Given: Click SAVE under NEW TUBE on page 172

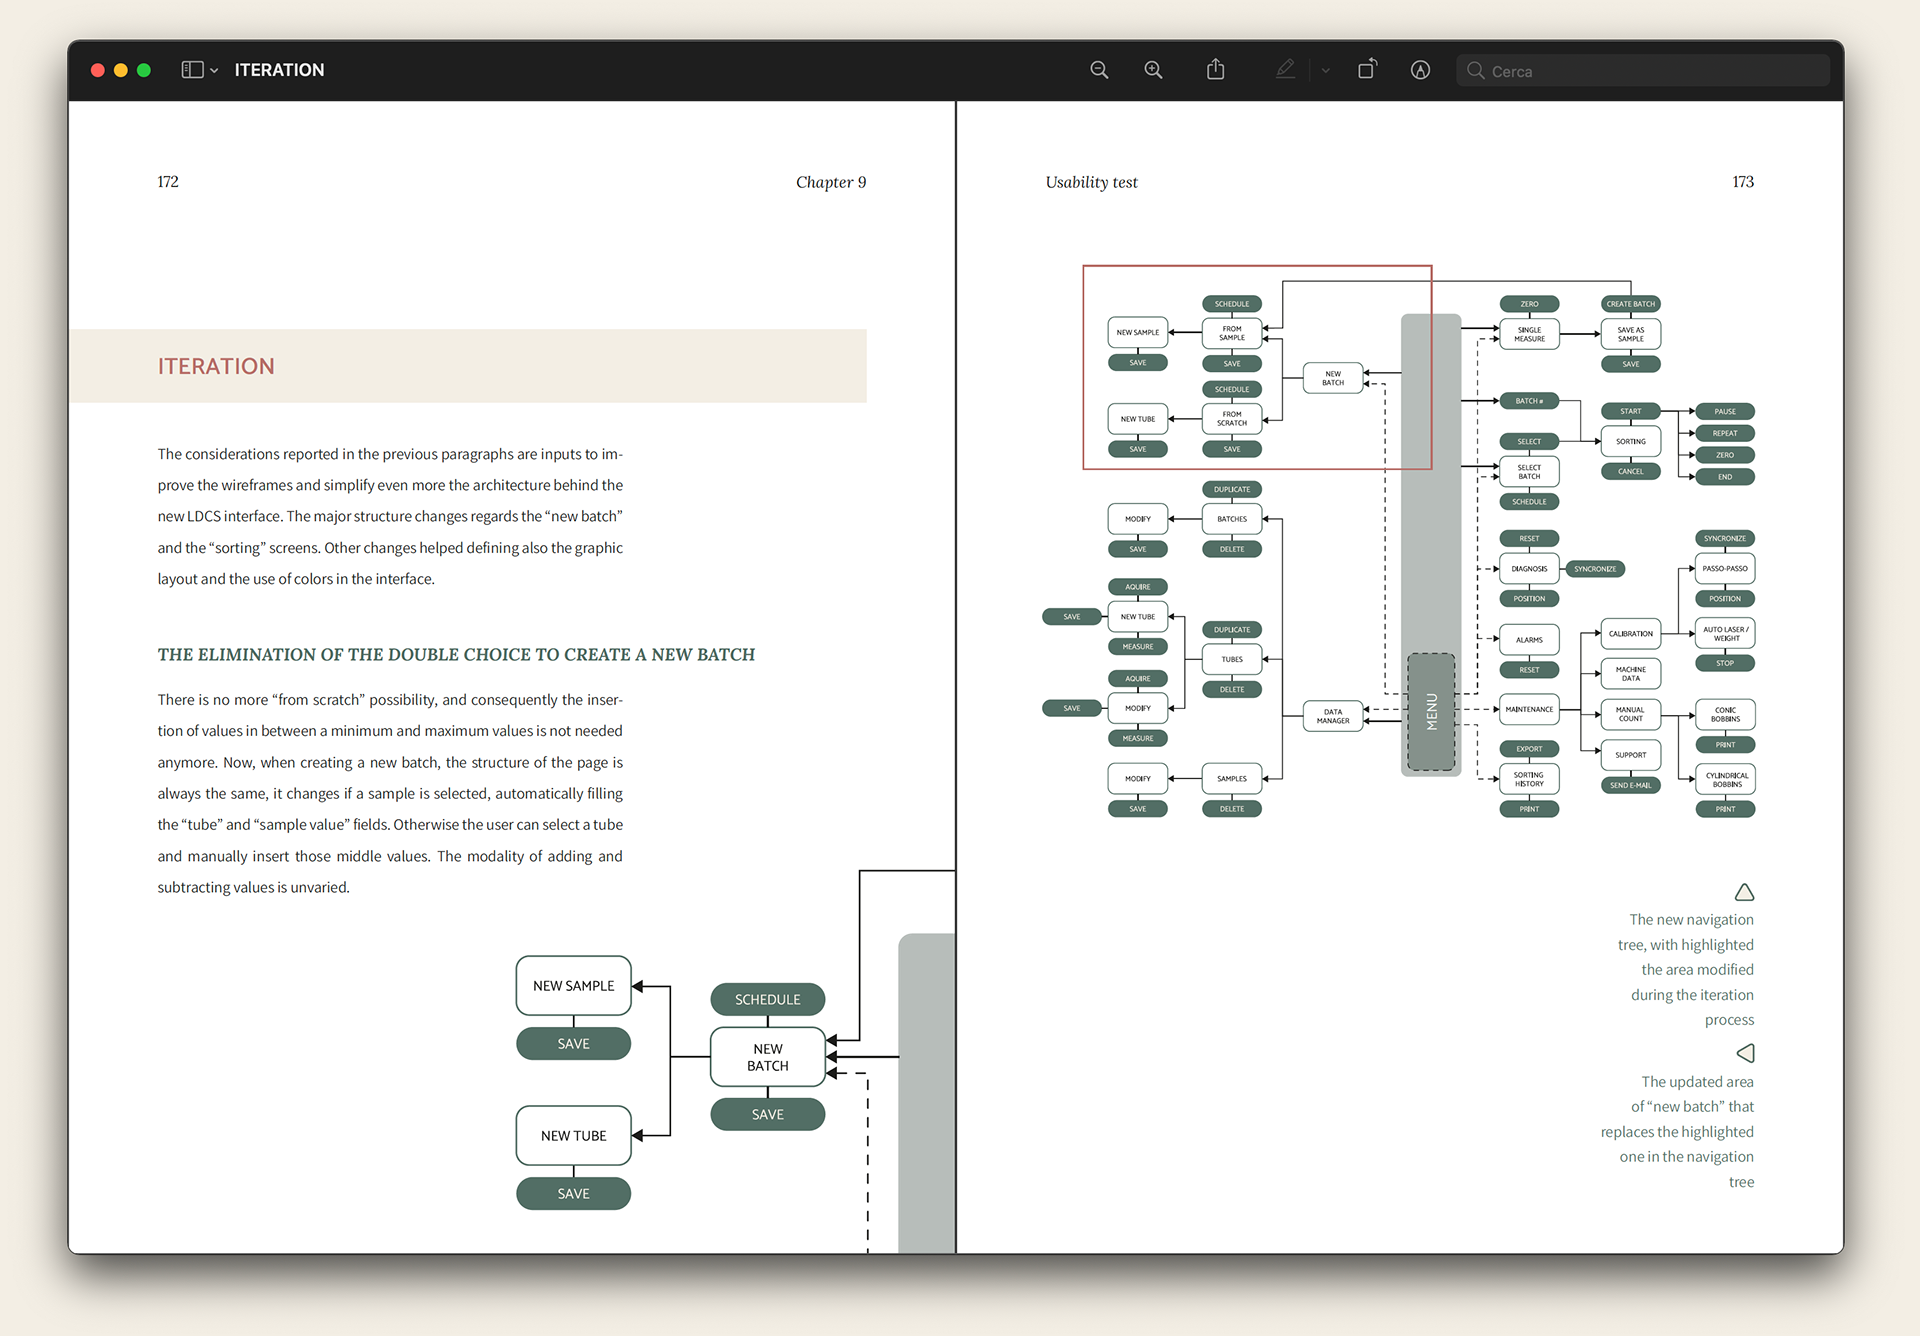Looking at the screenshot, I should (x=574, y=1193).
